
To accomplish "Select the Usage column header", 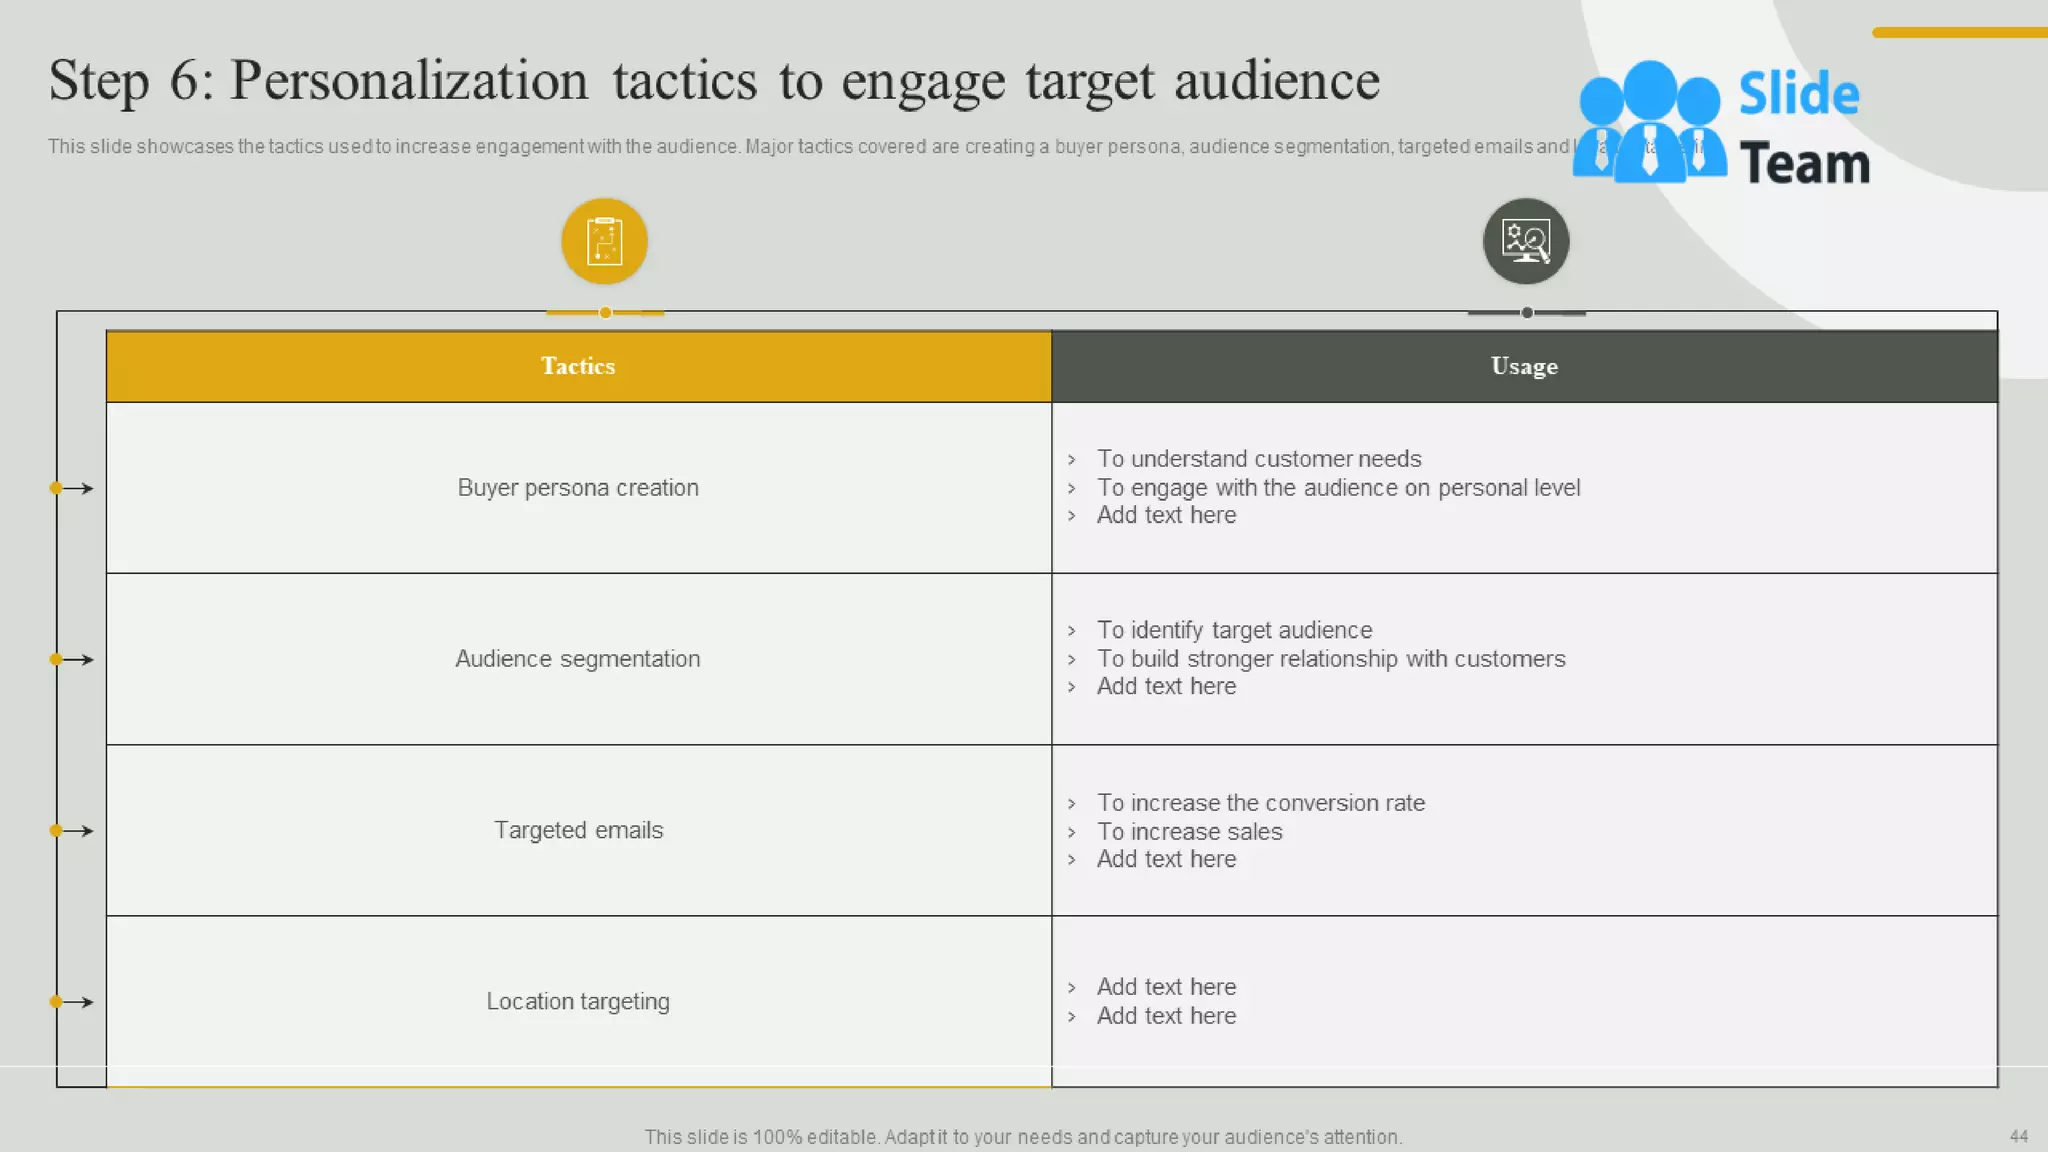I will click(1524, 366).
